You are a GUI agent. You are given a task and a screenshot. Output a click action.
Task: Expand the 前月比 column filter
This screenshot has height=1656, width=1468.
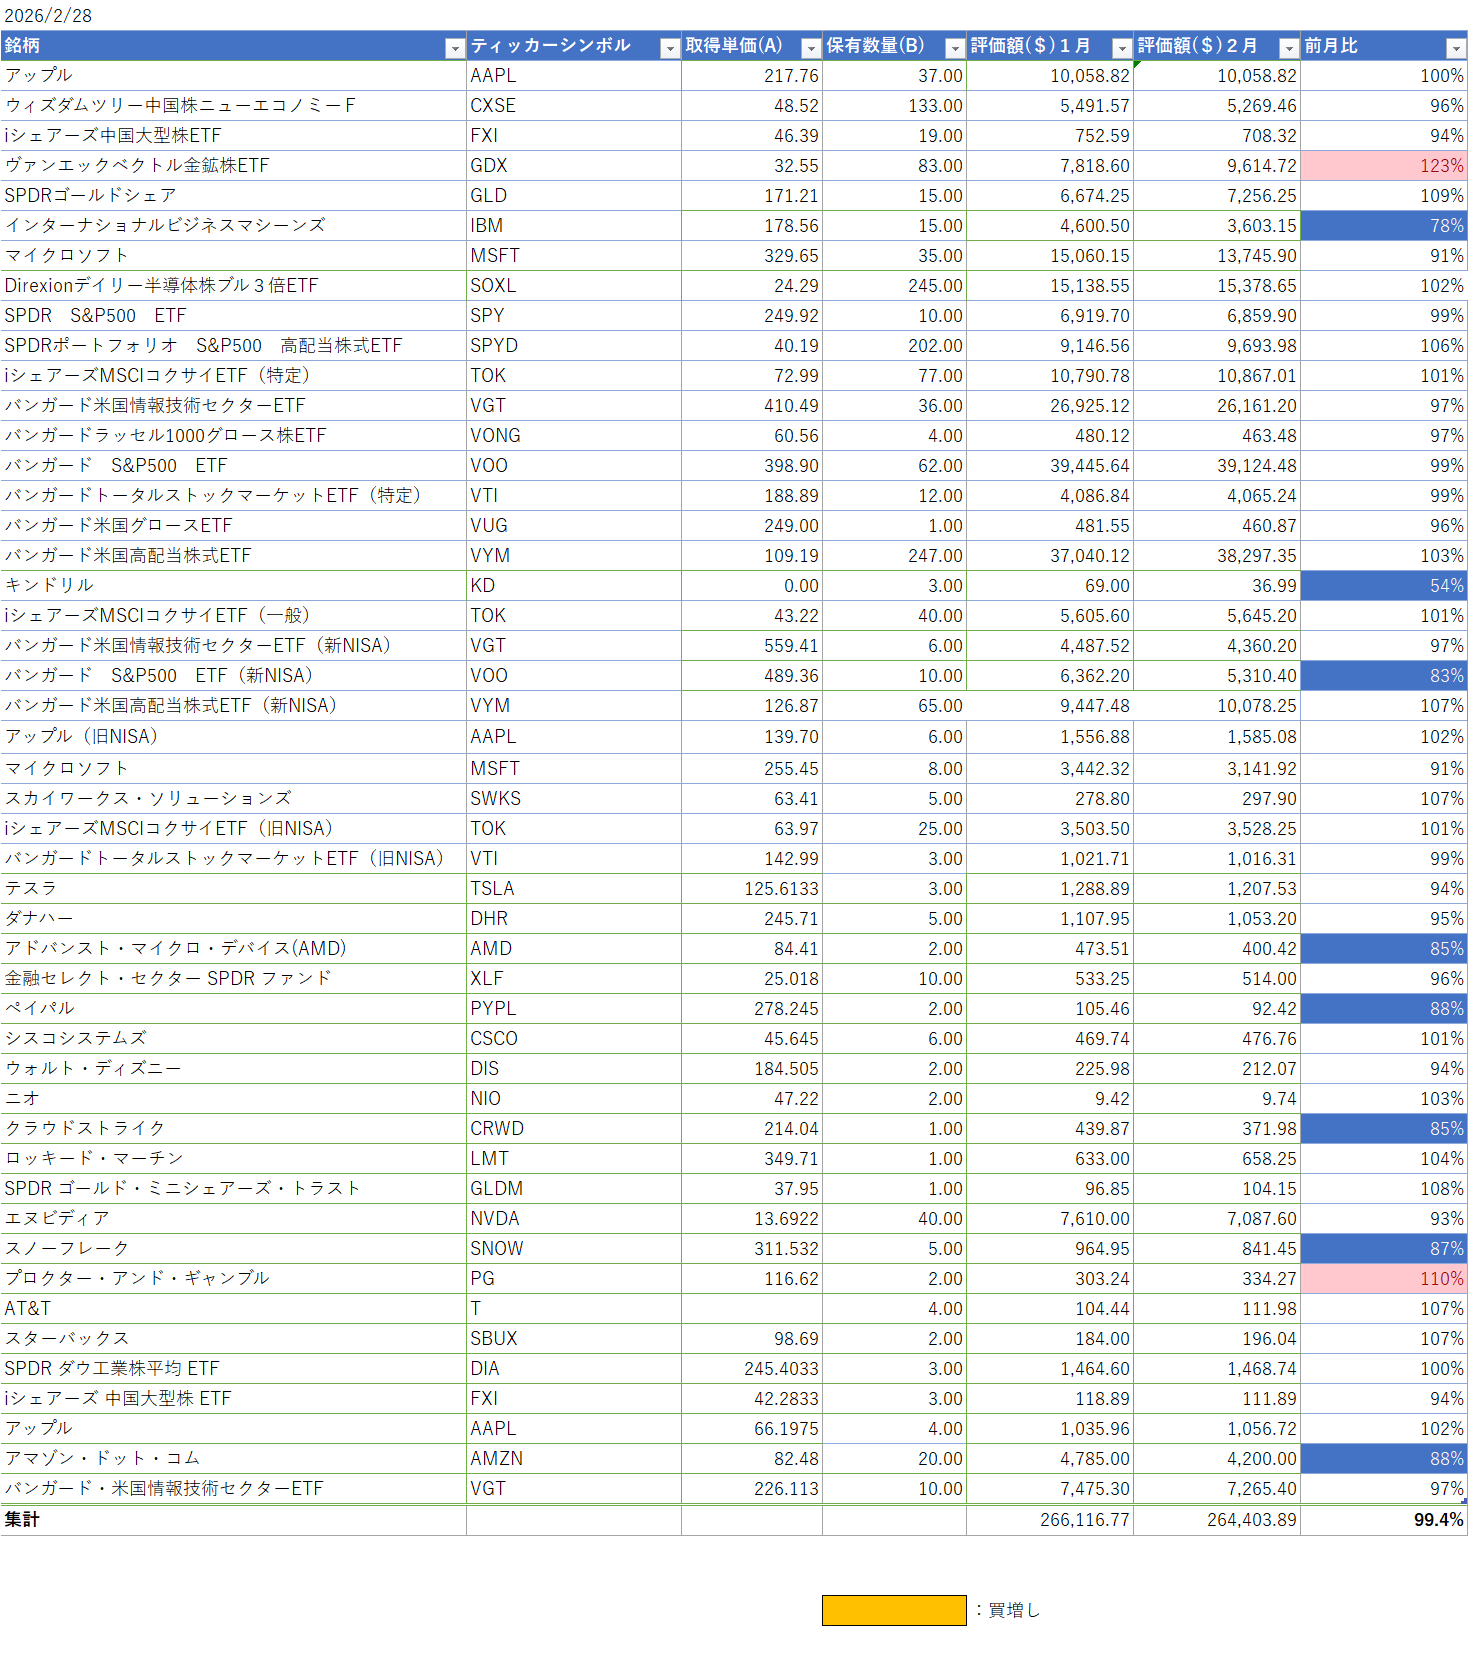pos(1456,48)
